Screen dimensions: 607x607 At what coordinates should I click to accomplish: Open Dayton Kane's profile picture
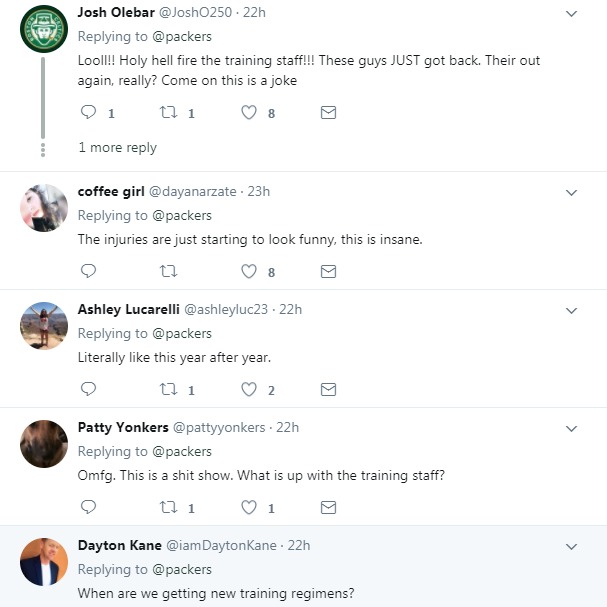(43, 562)
